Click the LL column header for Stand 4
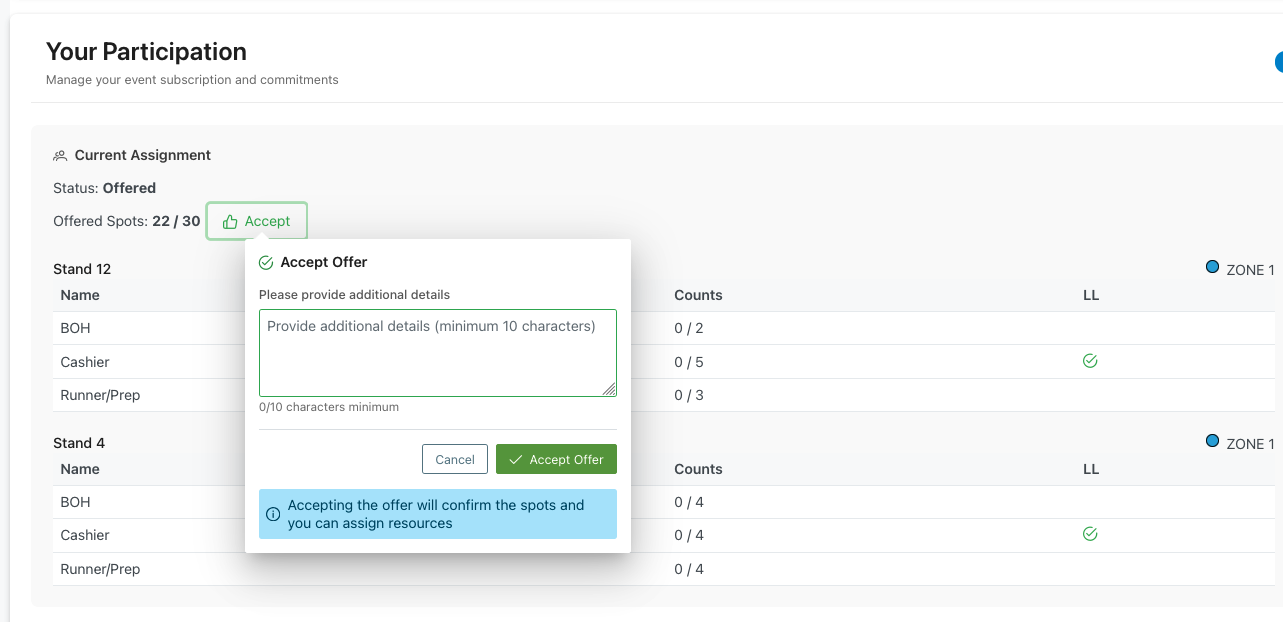The height and width of the screenshot is (622, 1283). click(1090, 469)
